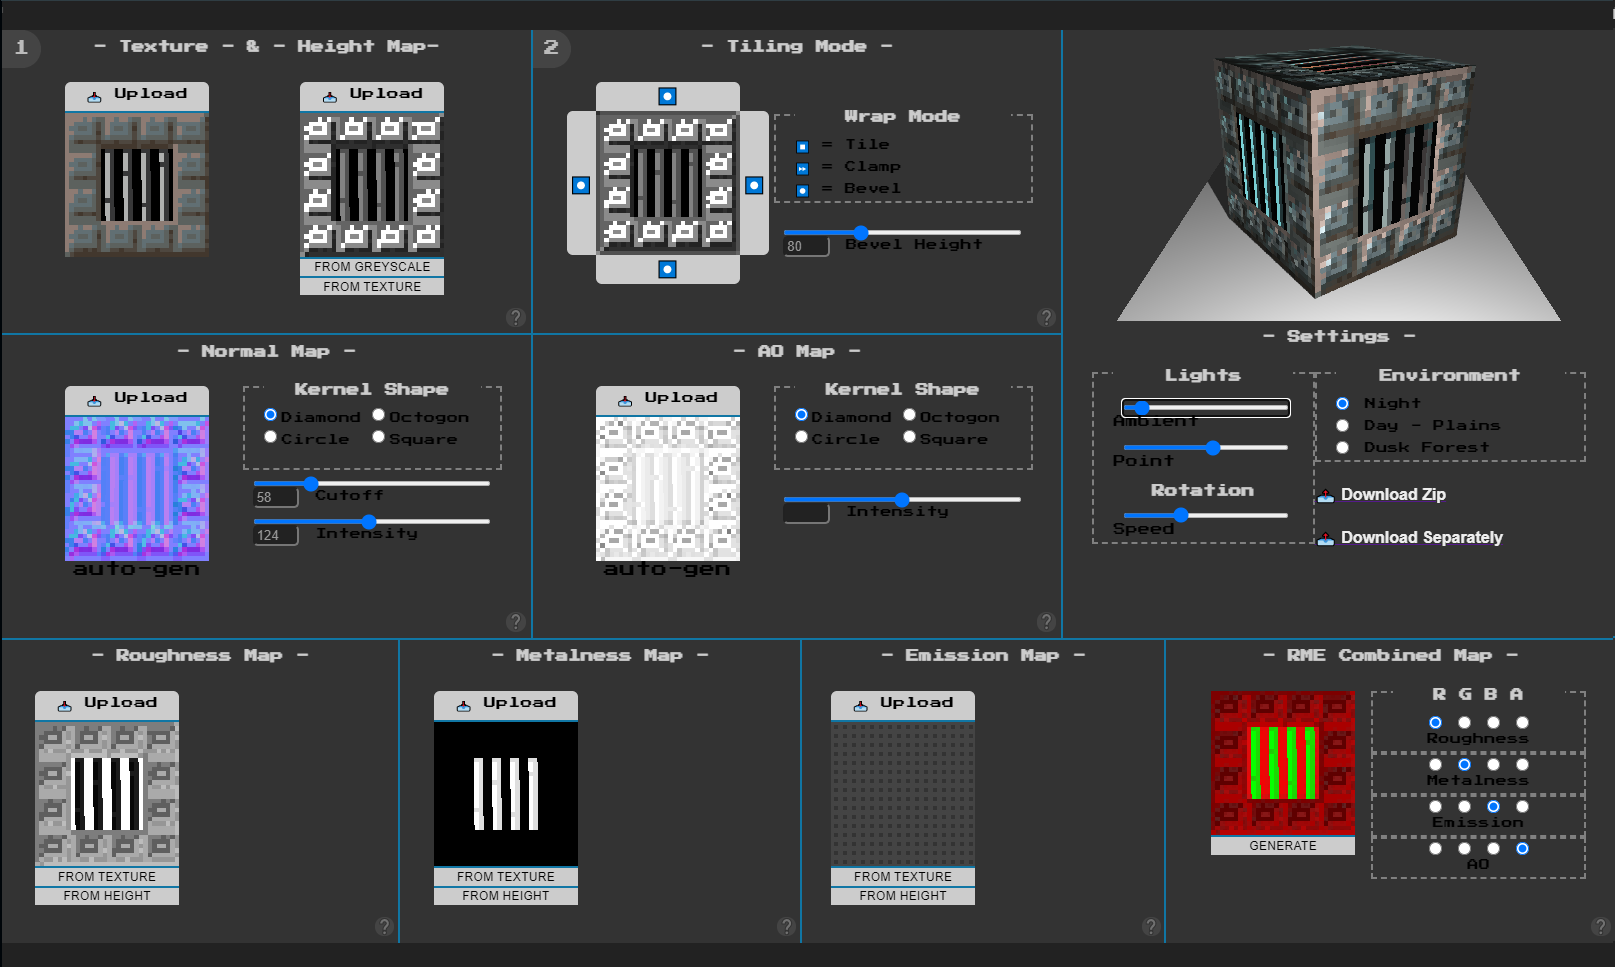The image size is (1615, 967).
Task: Select Circle kernel shape for Normal Map
Action: [x=270, y=437]
